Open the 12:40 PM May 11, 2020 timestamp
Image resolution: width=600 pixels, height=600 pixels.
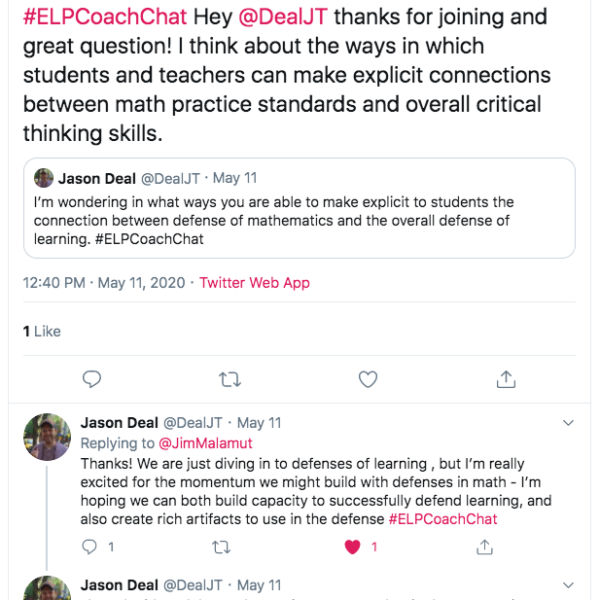(x=104, y=283)
